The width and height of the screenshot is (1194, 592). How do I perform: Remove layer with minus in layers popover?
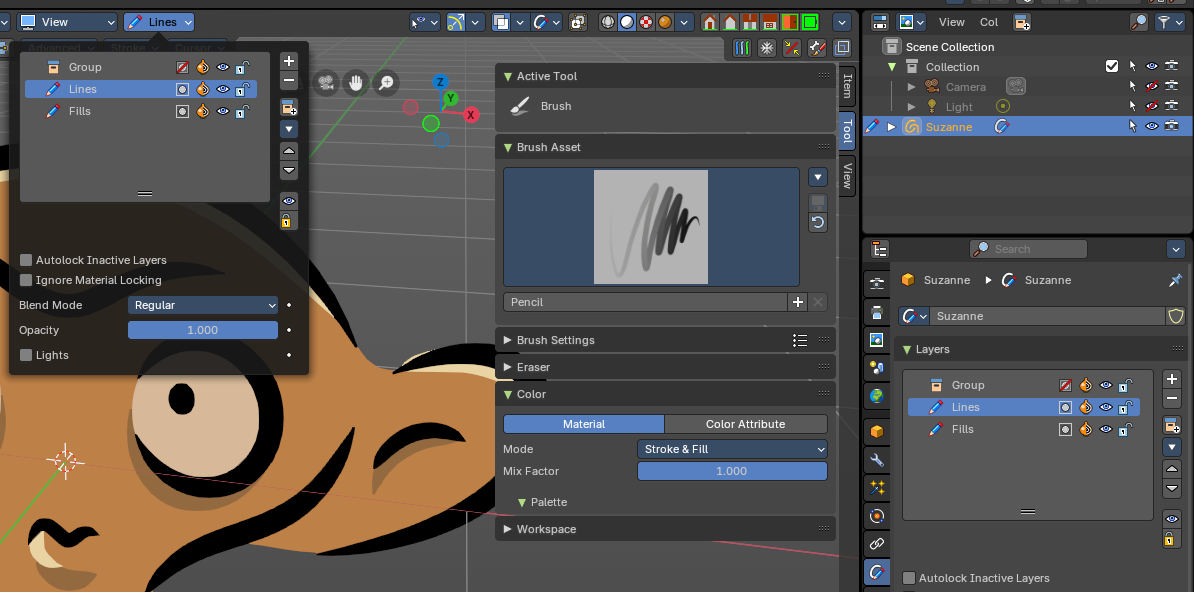[289, 80]
